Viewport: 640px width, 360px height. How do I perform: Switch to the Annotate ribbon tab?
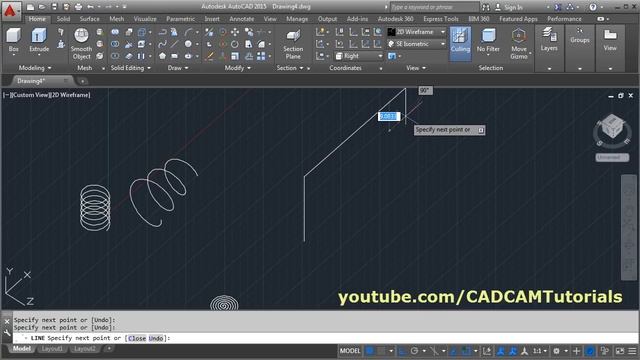pyautogui.click(x=242, y=19)
